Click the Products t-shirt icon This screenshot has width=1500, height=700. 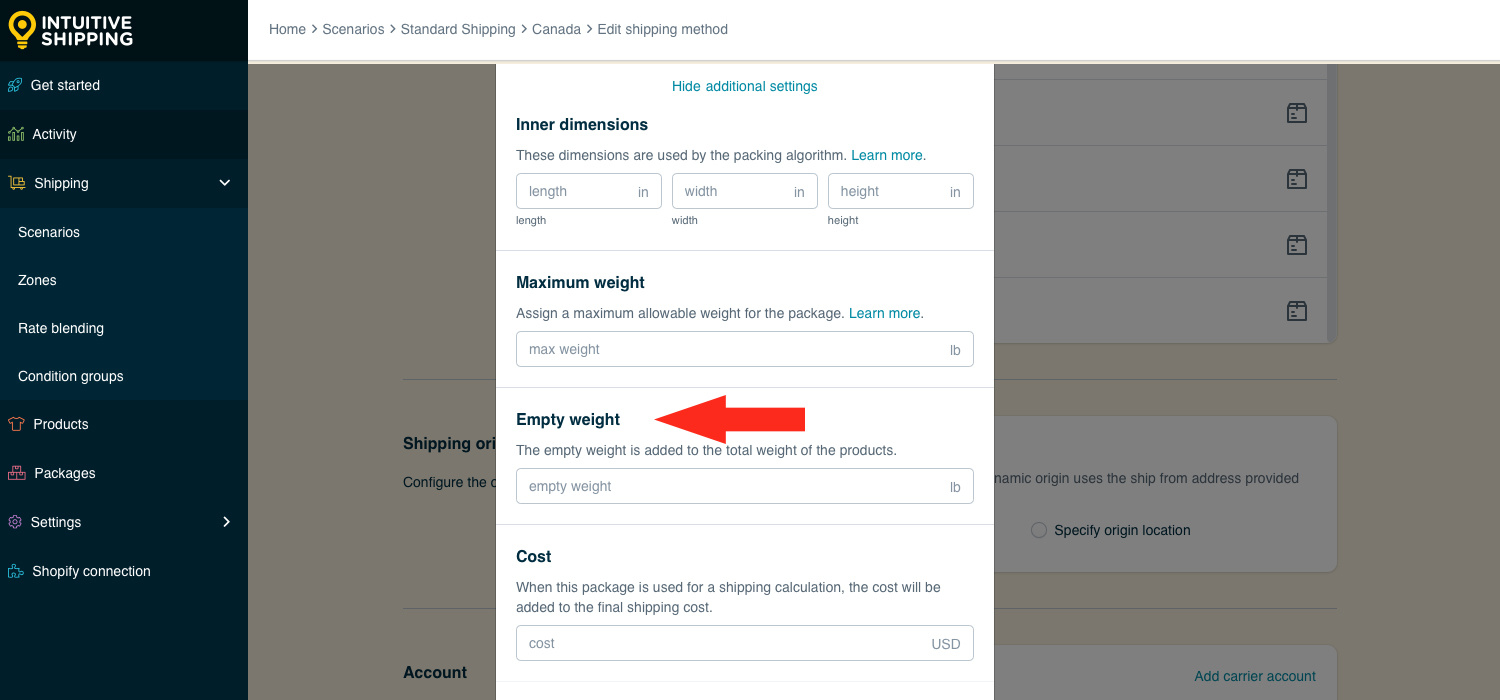click(x=16, y=424)
